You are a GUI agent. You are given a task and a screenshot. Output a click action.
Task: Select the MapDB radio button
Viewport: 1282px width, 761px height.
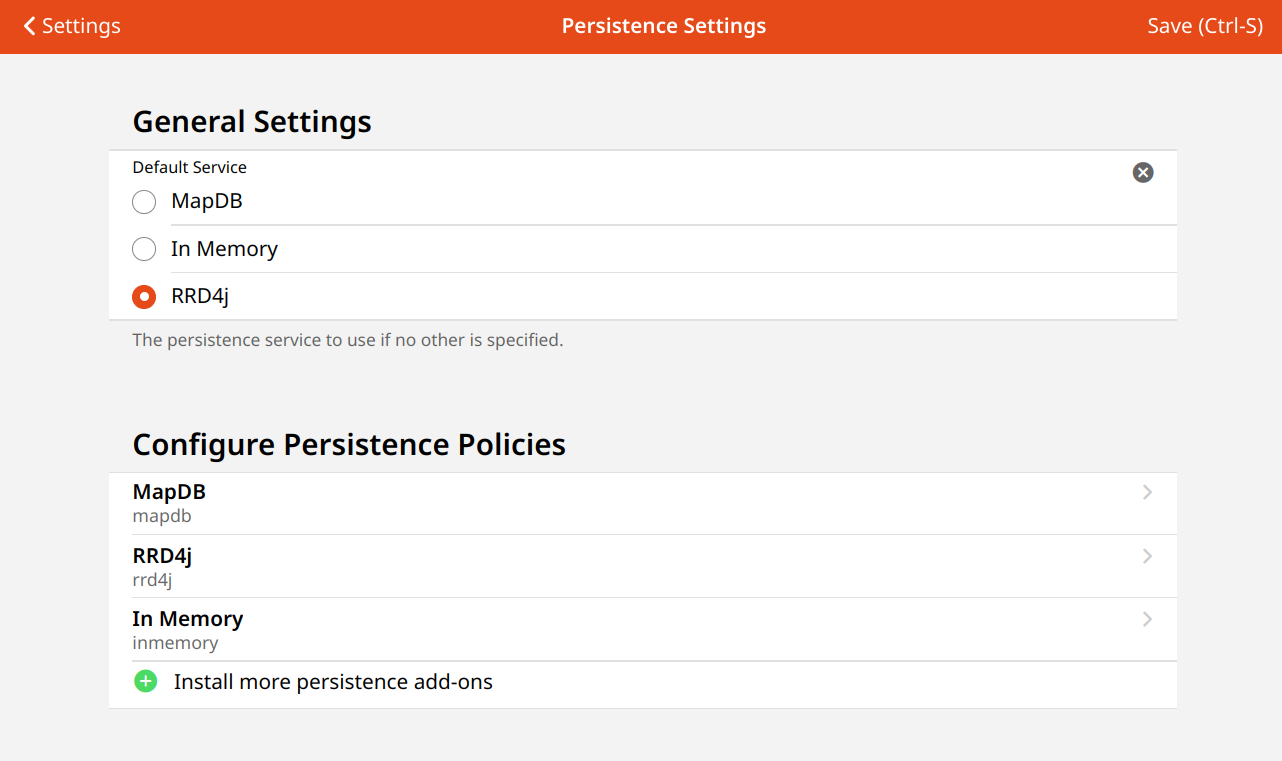point(144,202)
